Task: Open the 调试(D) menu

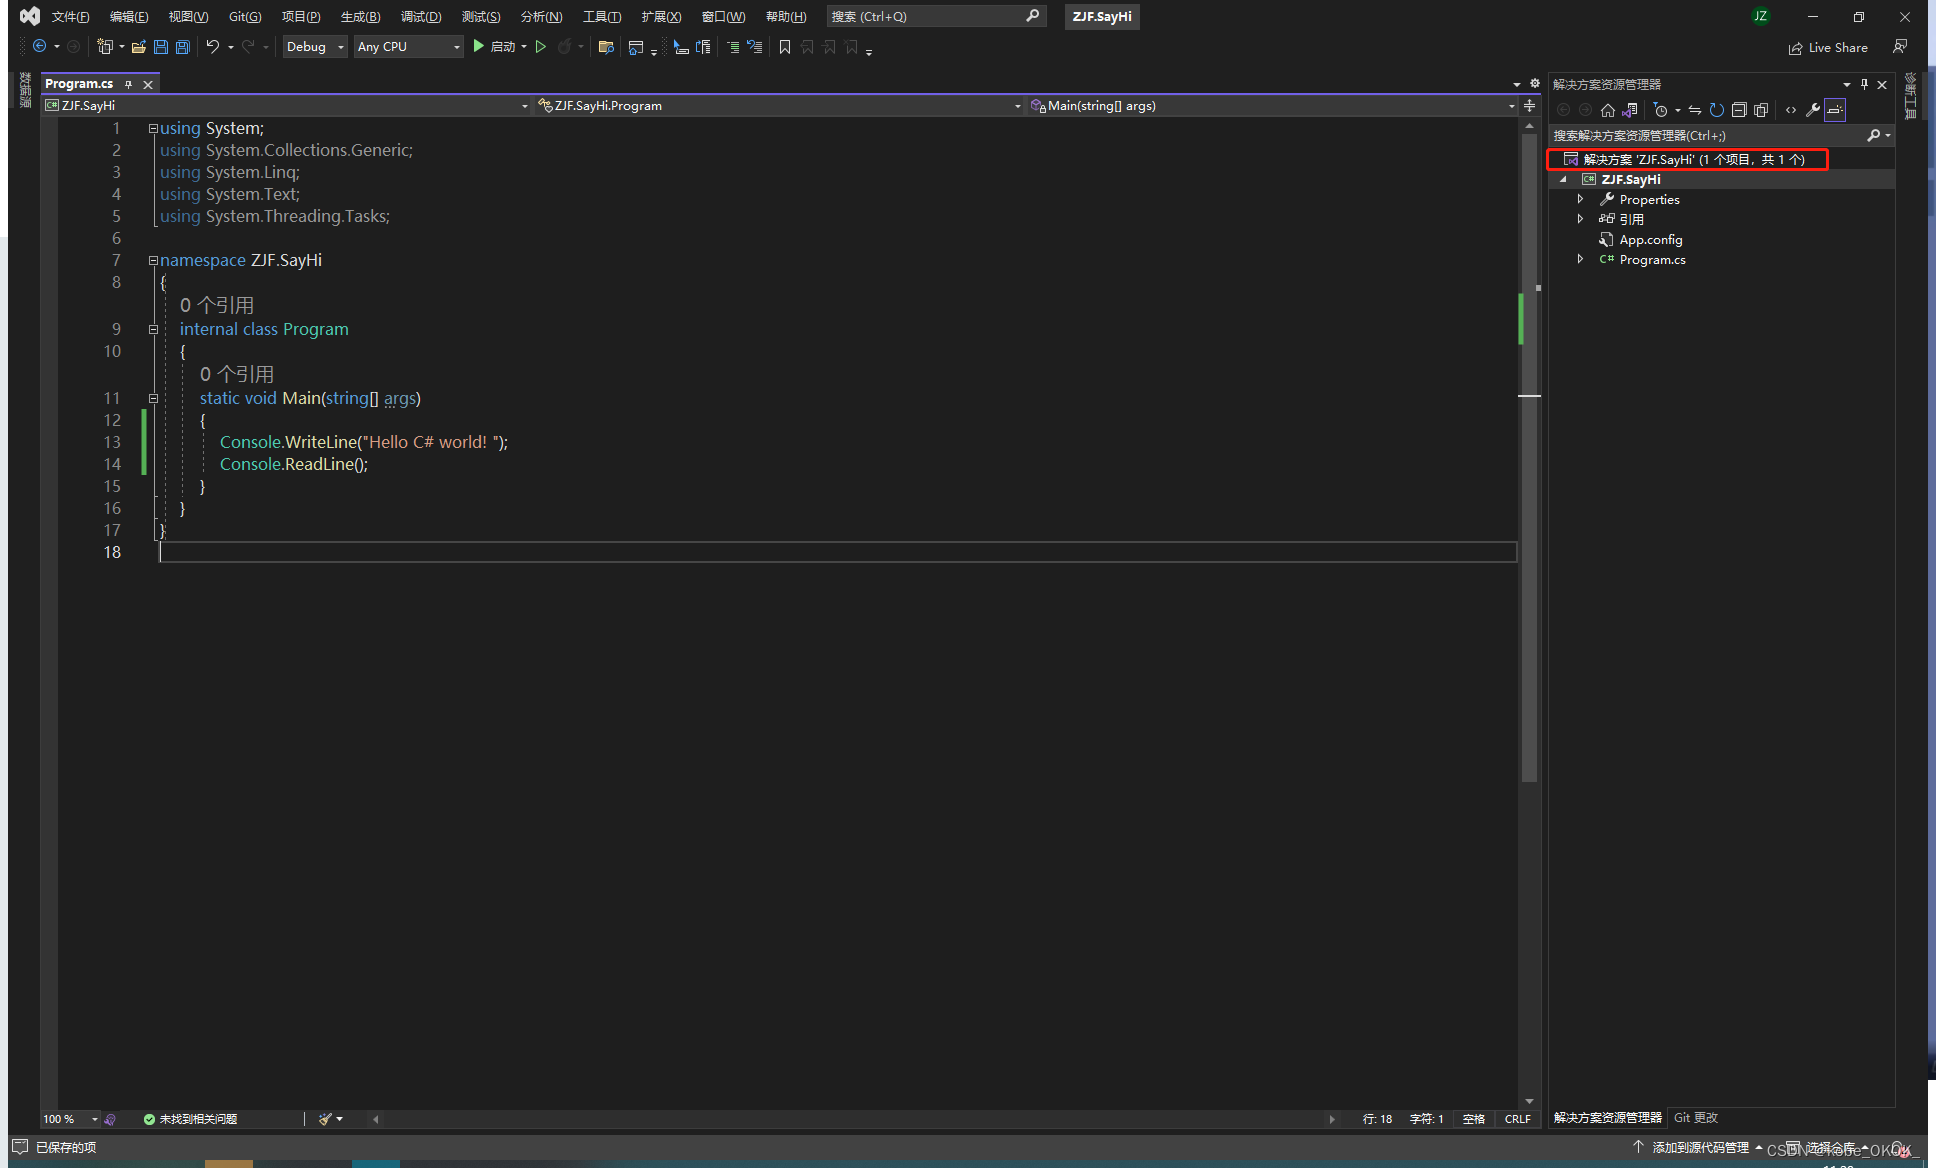Action: pyautogui.click(x=420, y=17)
